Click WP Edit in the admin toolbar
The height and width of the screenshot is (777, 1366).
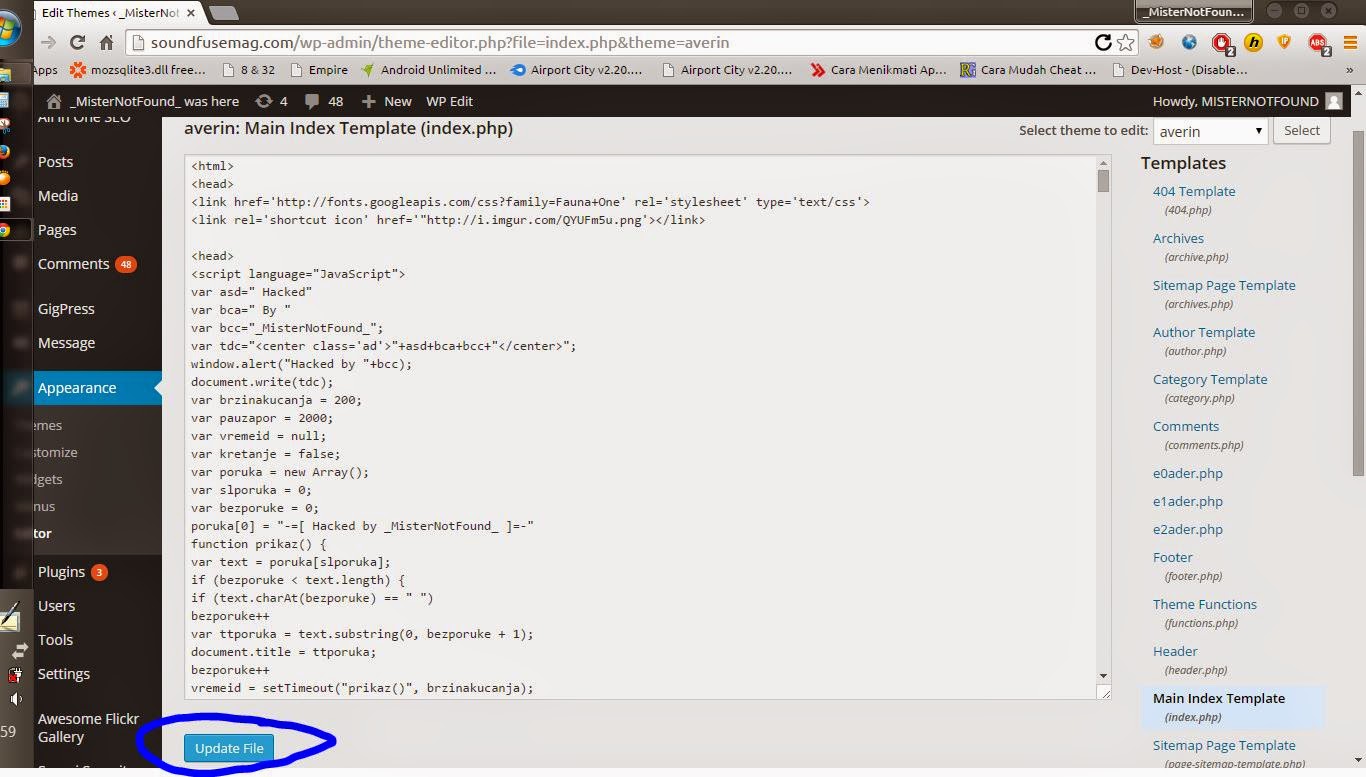pos(451,101)
